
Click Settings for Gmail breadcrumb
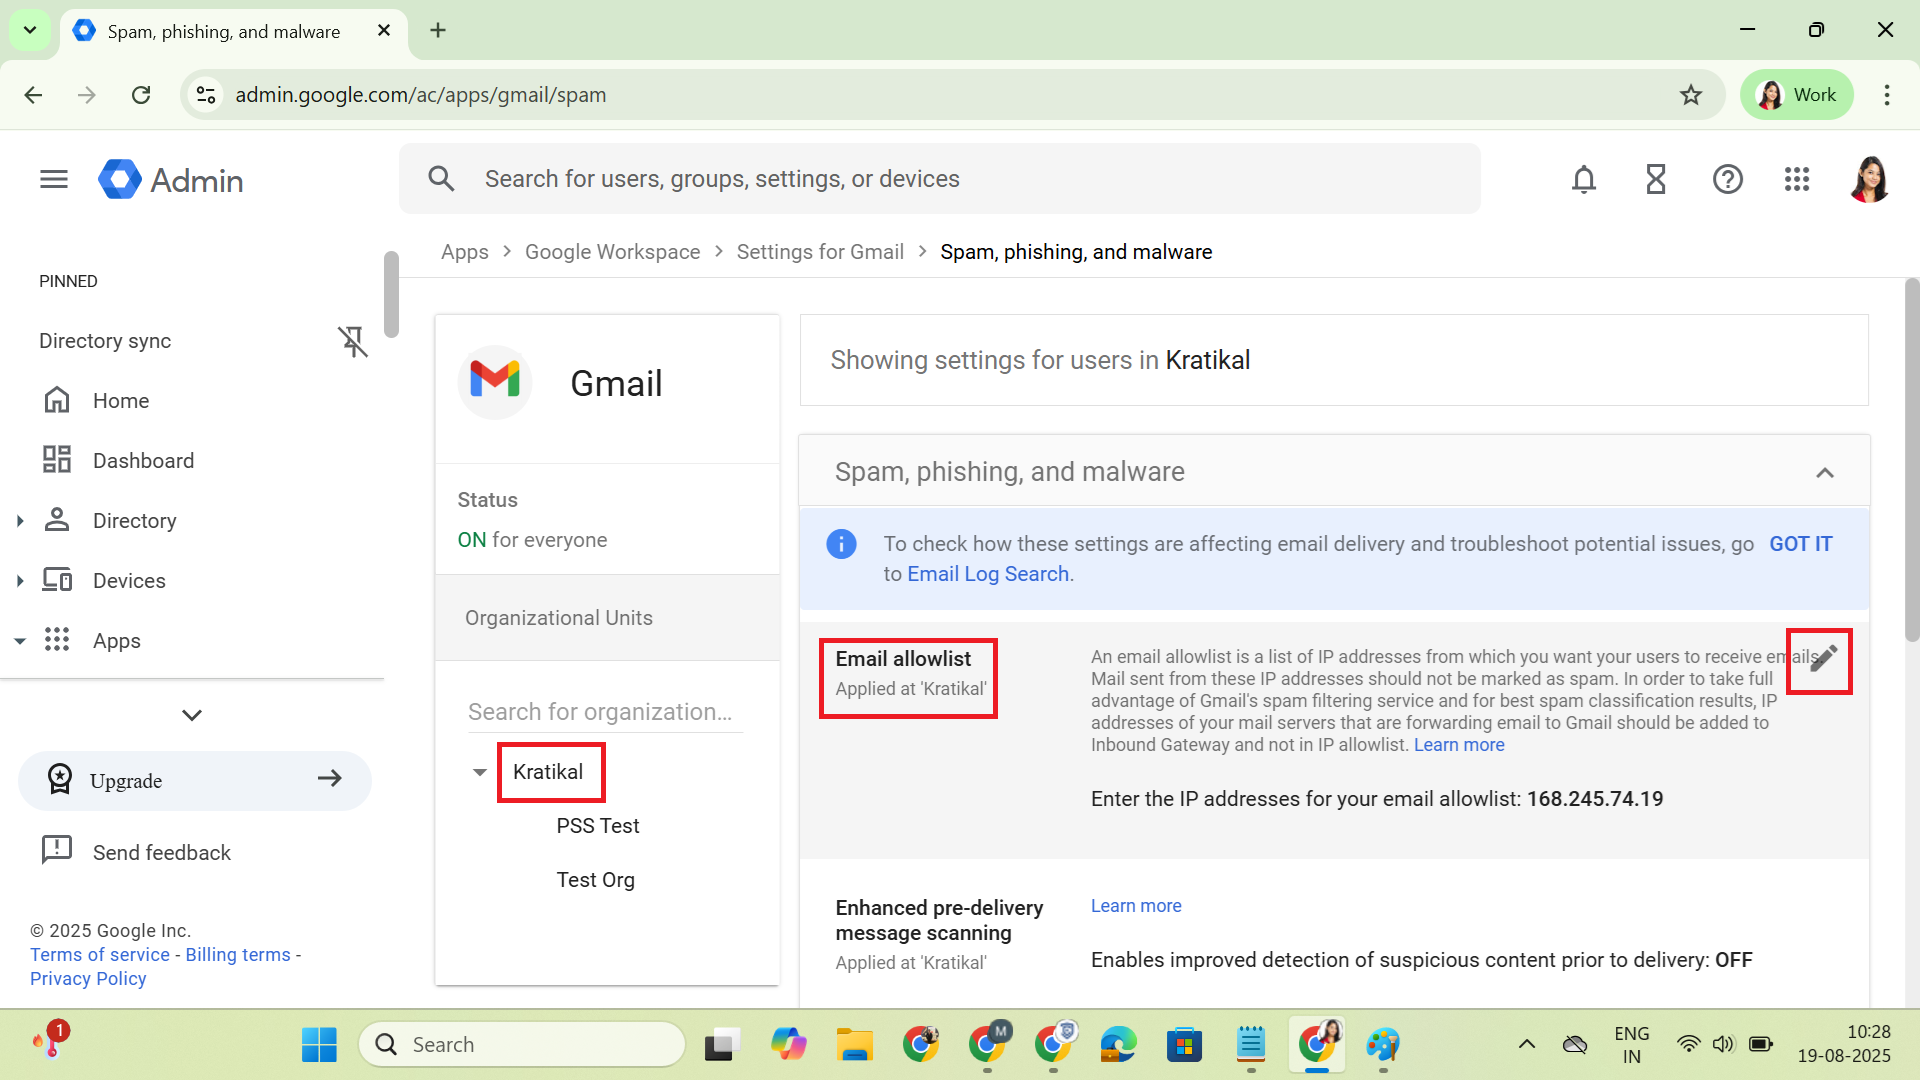[x=820, y=252]
